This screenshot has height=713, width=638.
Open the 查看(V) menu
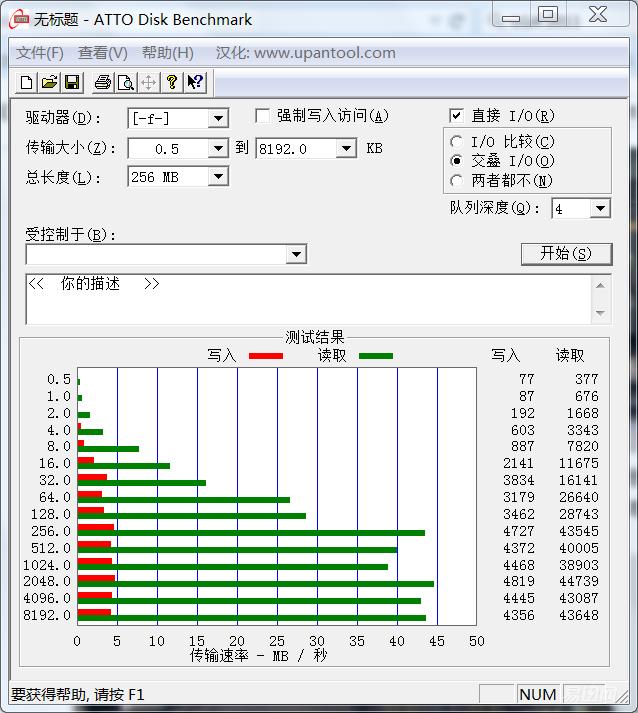(103, 53)
